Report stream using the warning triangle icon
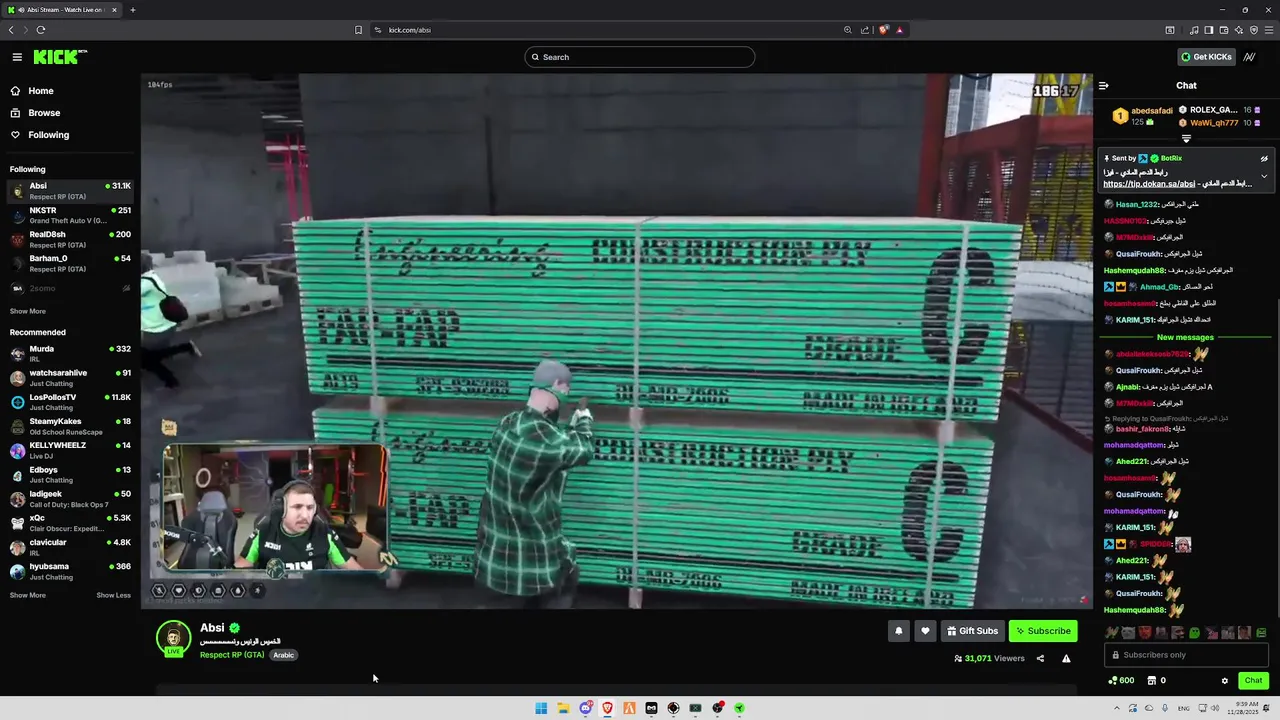 [1066, 658]
